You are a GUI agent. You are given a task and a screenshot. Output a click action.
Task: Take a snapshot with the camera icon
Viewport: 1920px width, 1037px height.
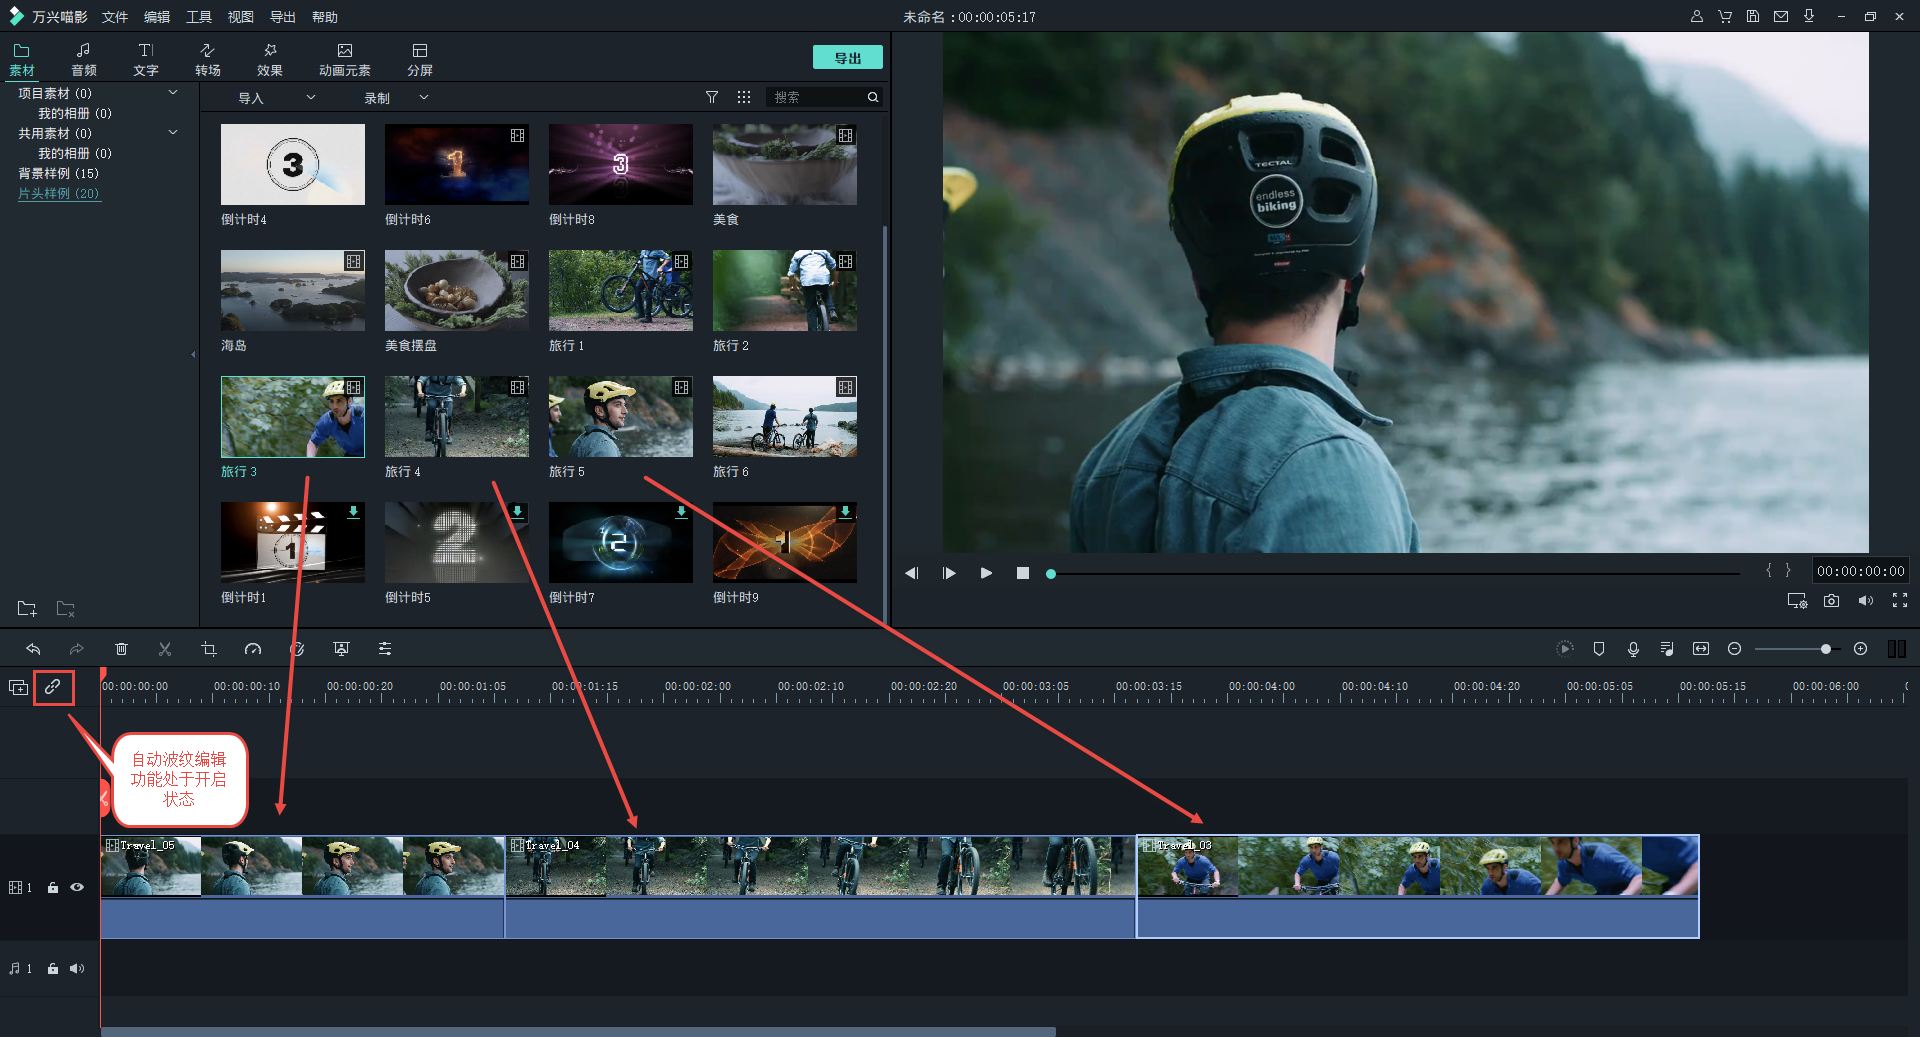pyautogui.click(x=1831, y=600)
